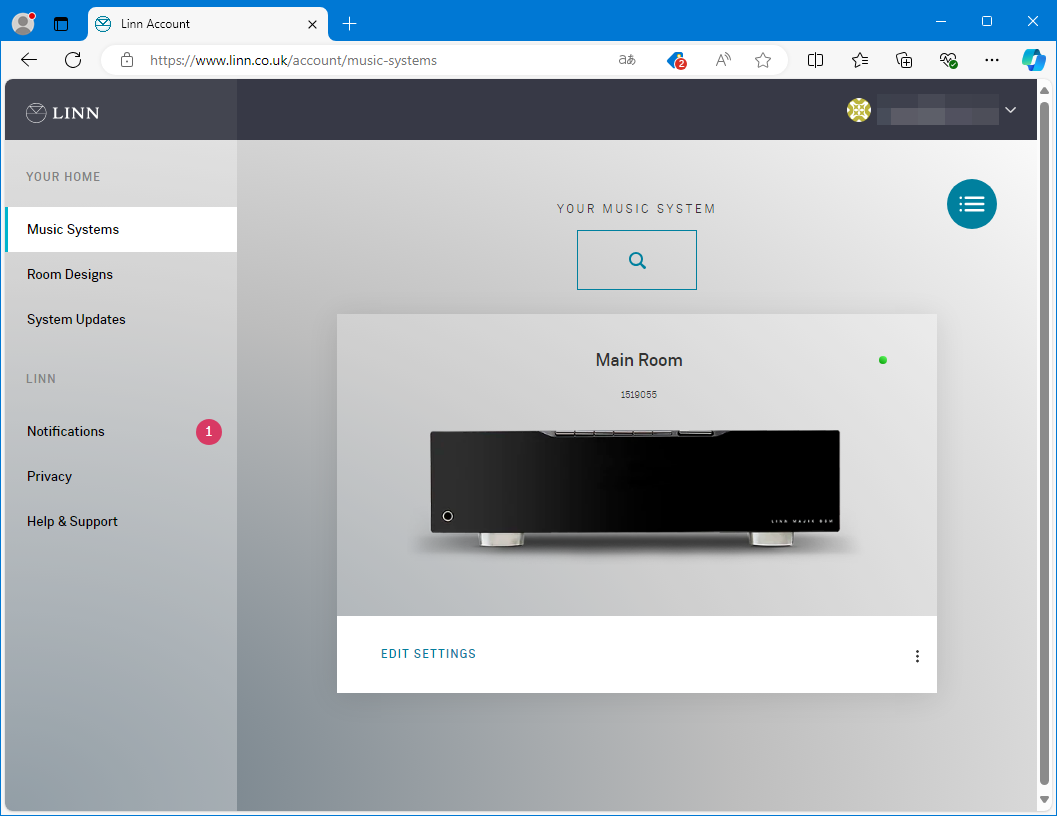This screenshot has width=1057, height=816.
Task: Select the Linn Account tab
Action: (208, 24)
